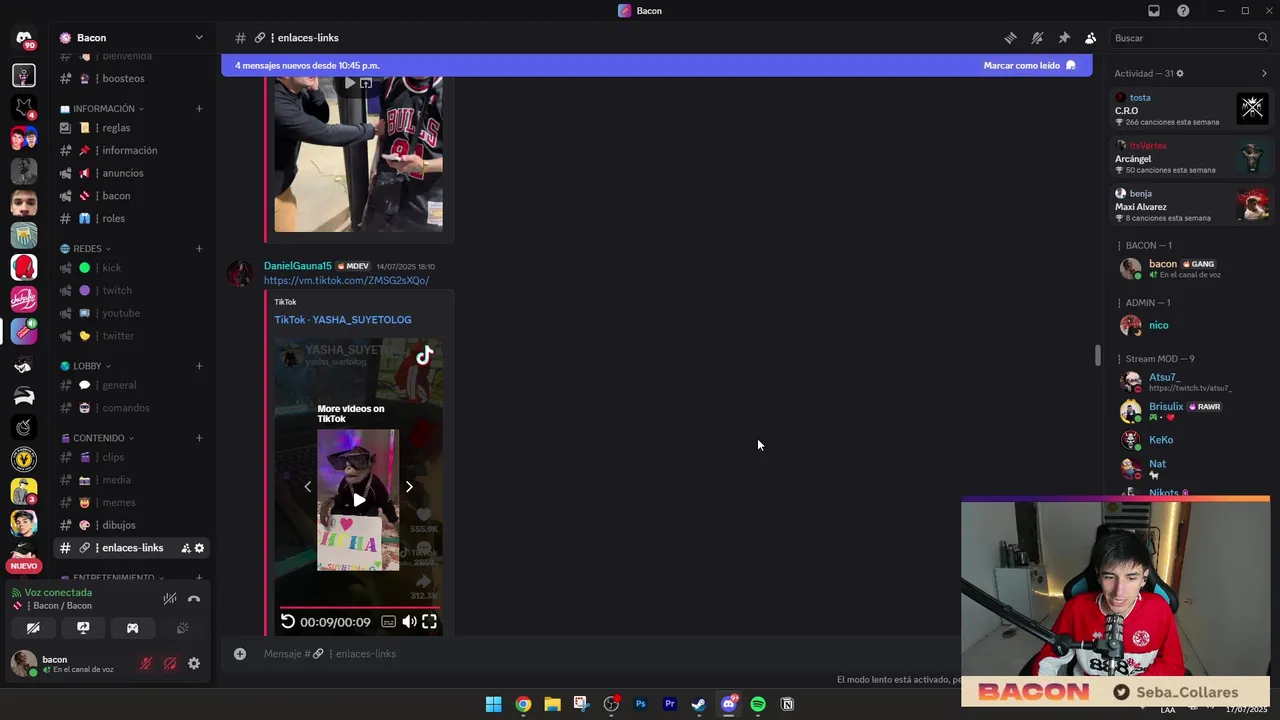Open Steam from the taskbar
Image resolution: width=1280 pixels, height=720 pixels.
(699, 704)
